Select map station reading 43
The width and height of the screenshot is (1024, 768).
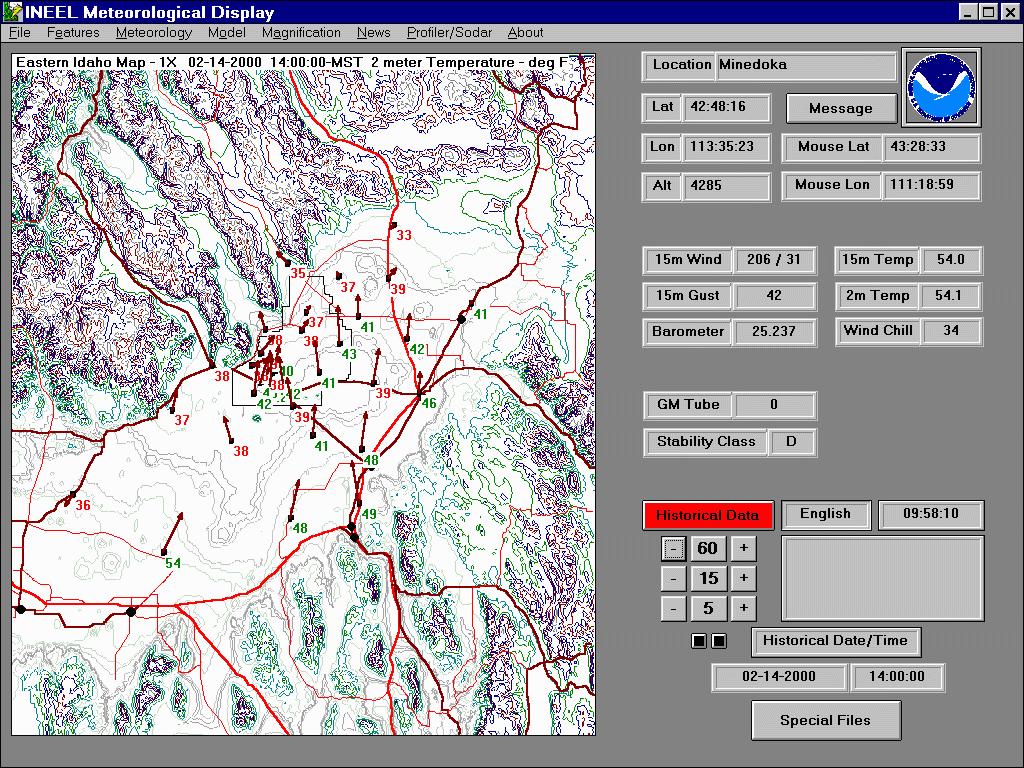coord(349,354)
